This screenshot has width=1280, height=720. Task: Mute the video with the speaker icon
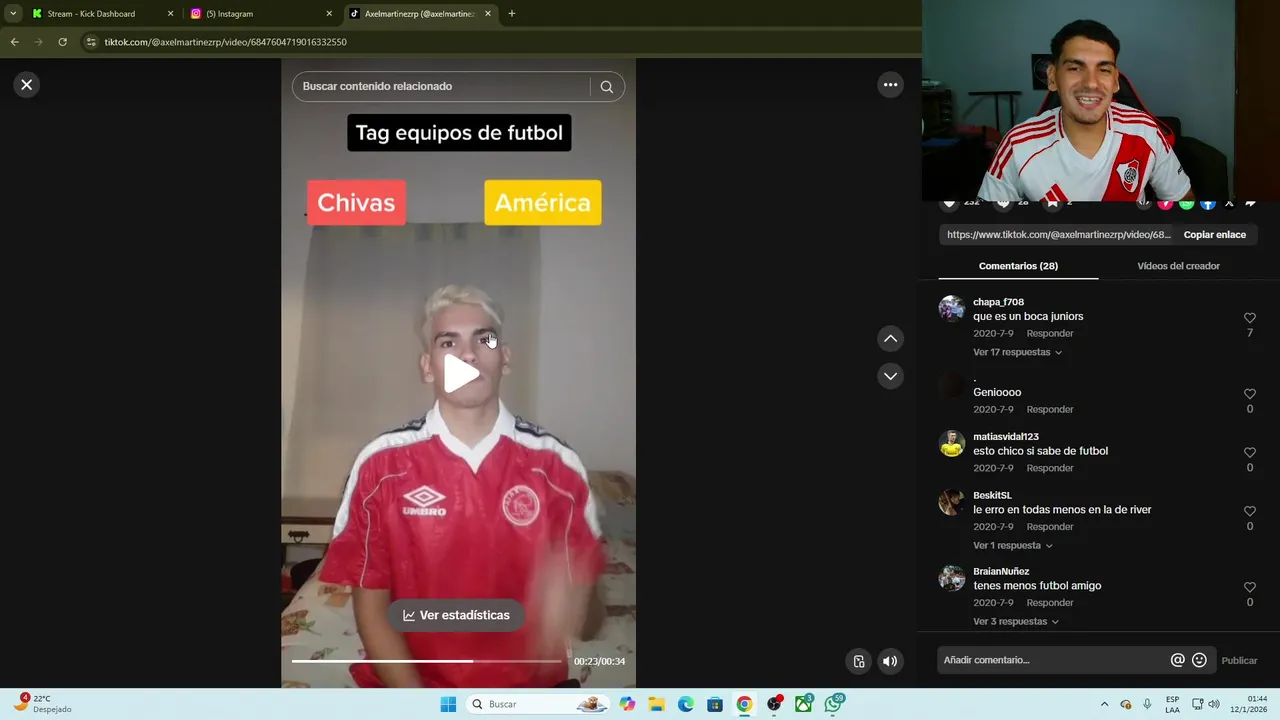pos(890,661)
